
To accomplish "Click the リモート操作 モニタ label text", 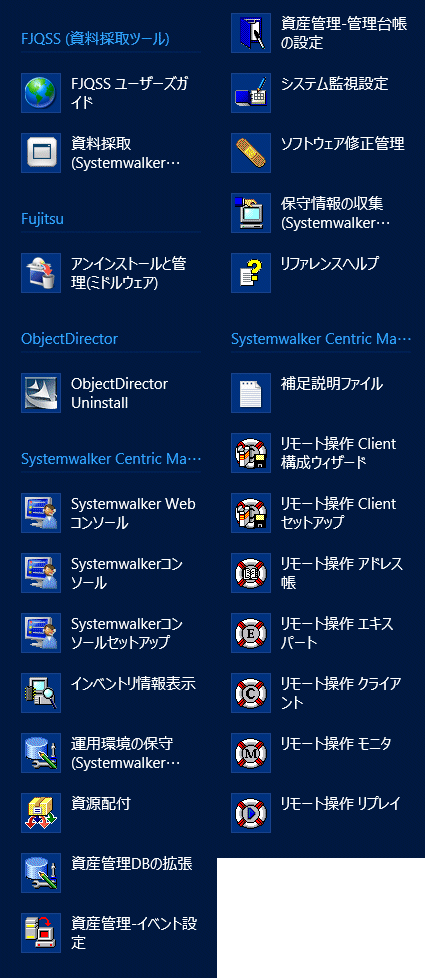I will pyautogui.click(x=336, y=743).
